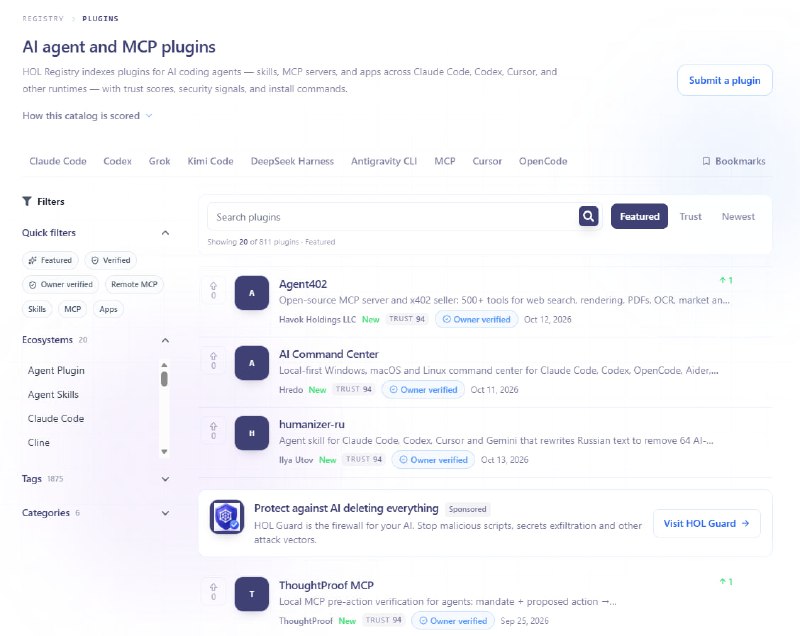The width and height of the screenshot is (800, 636).
Task: Switch to the Claude Code tab
Action: click(x=58, y=161)
